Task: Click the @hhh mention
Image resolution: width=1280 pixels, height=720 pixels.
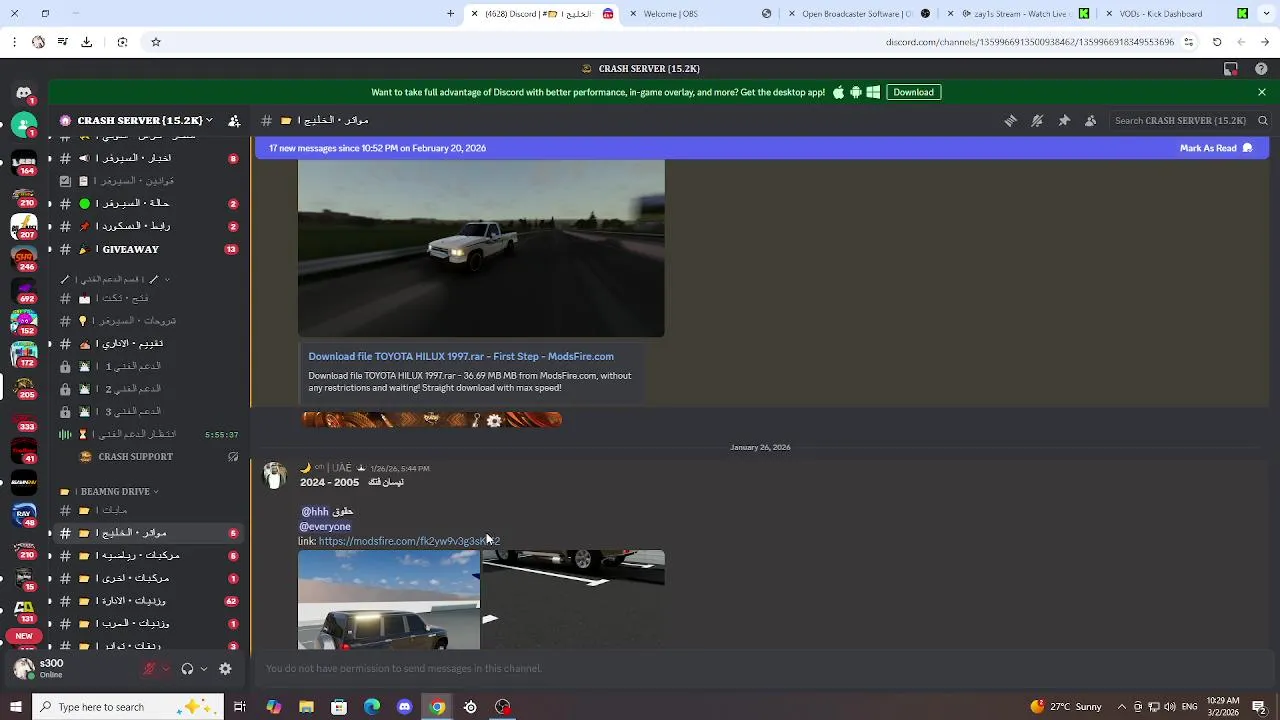Action: [x=315, y=512]
